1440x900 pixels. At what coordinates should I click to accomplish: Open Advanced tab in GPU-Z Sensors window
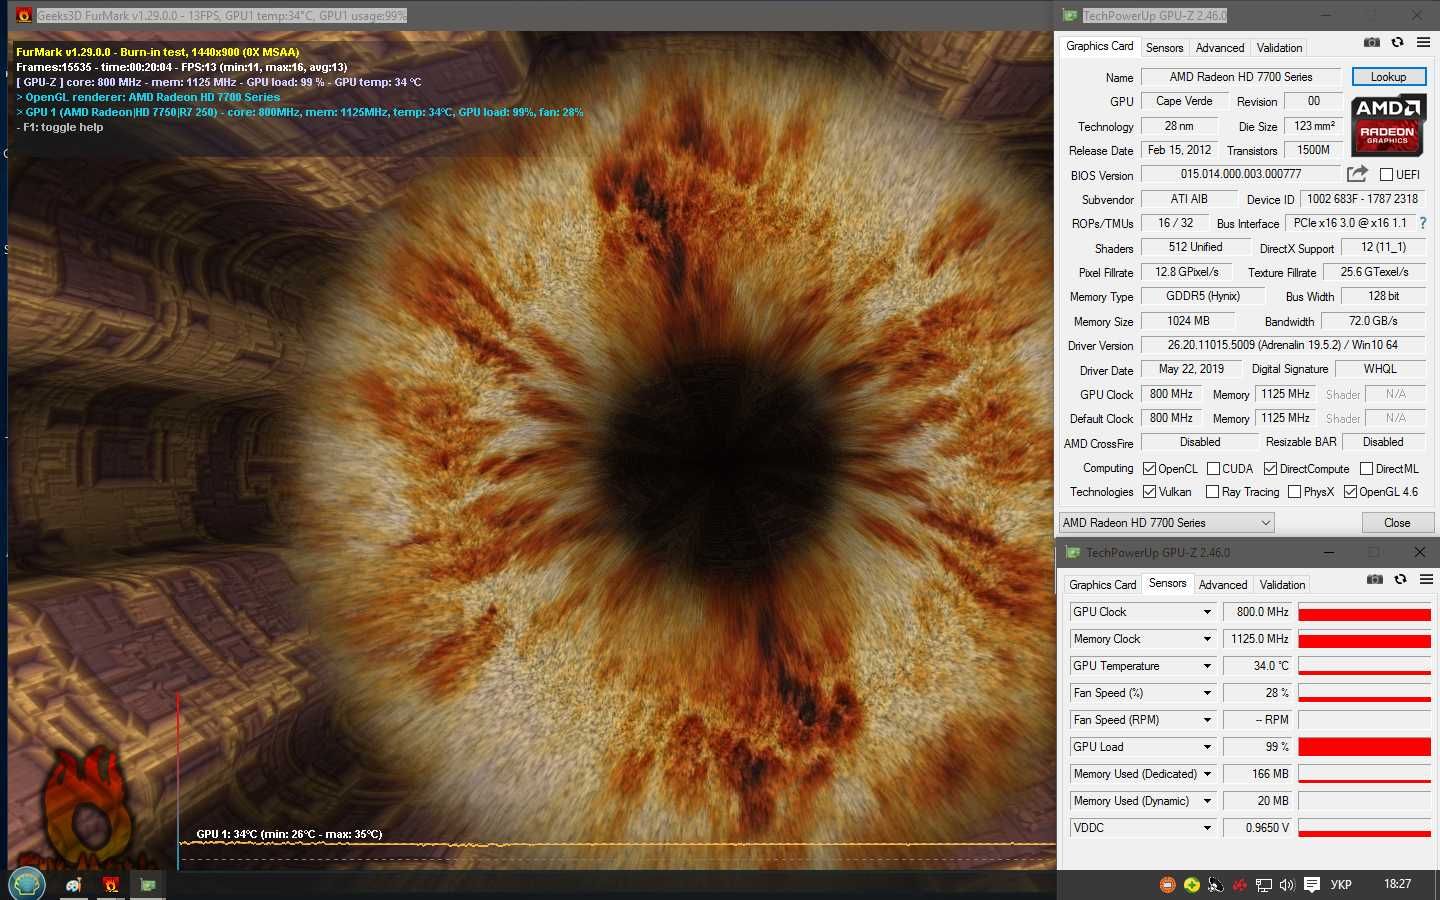click(x=1223, y=585)
